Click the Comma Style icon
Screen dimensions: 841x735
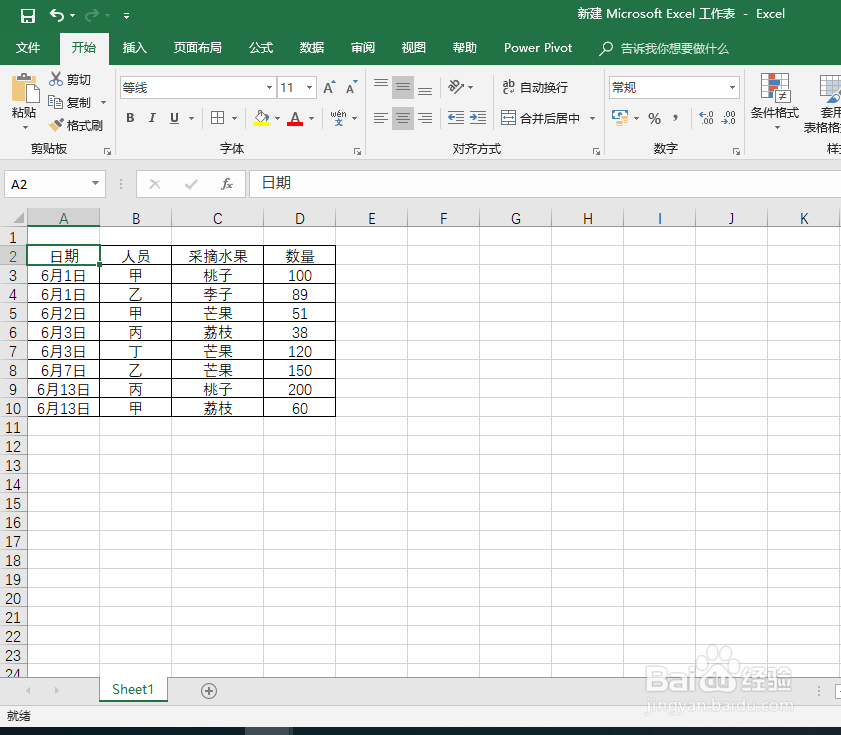(675, 117)
